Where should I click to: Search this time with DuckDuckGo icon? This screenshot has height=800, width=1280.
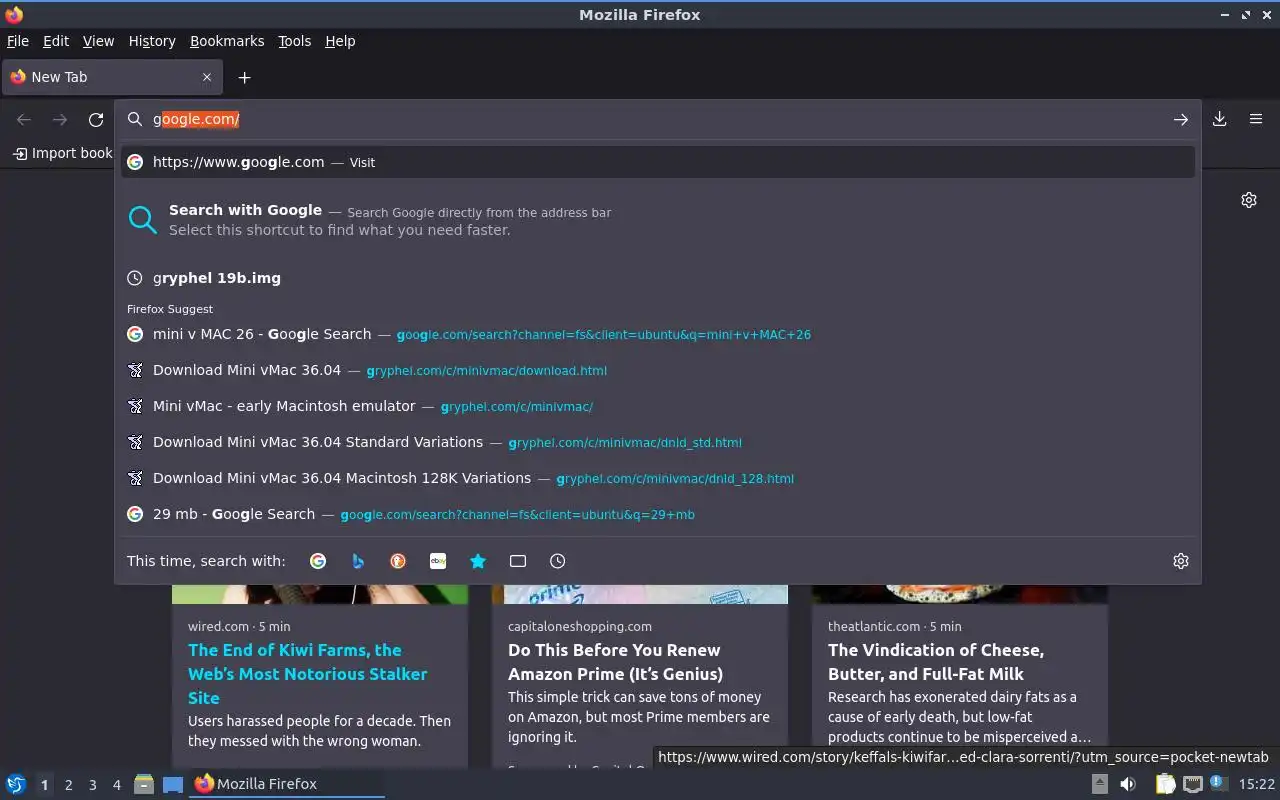(398, 561)
